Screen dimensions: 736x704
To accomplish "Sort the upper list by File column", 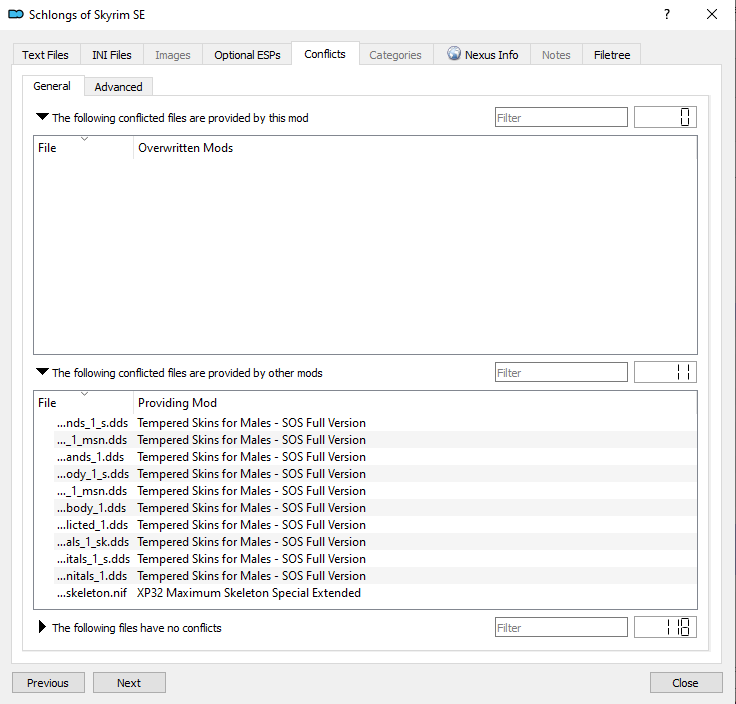I will (x=84, y=148).
